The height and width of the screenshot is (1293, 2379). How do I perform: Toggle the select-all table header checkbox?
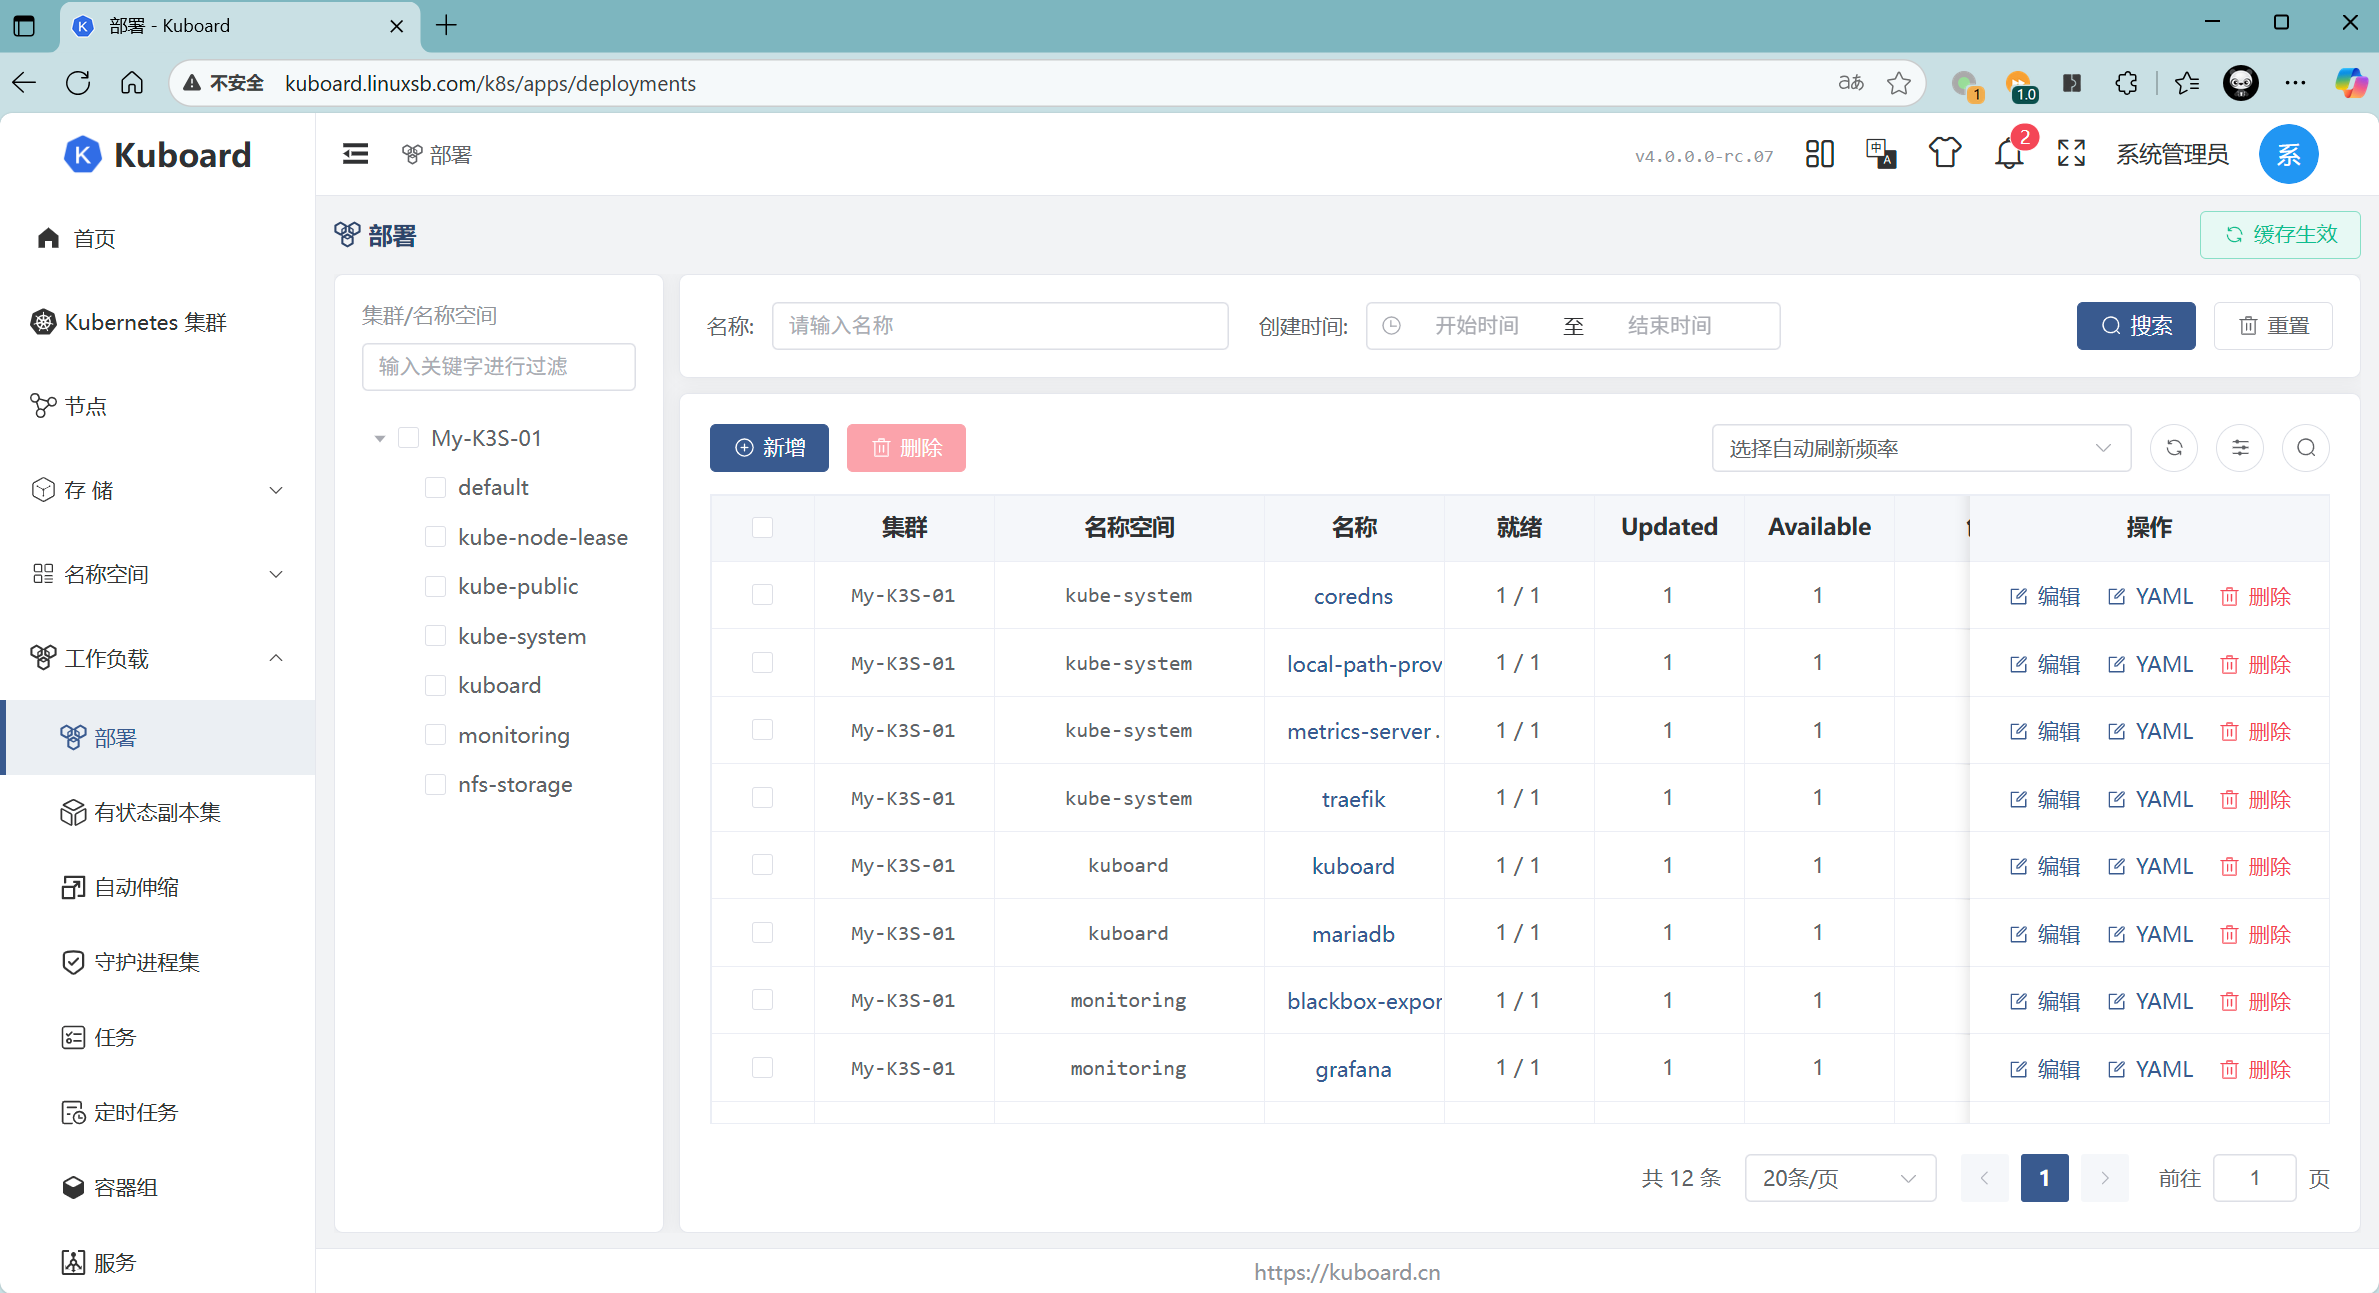coord(762,527)
